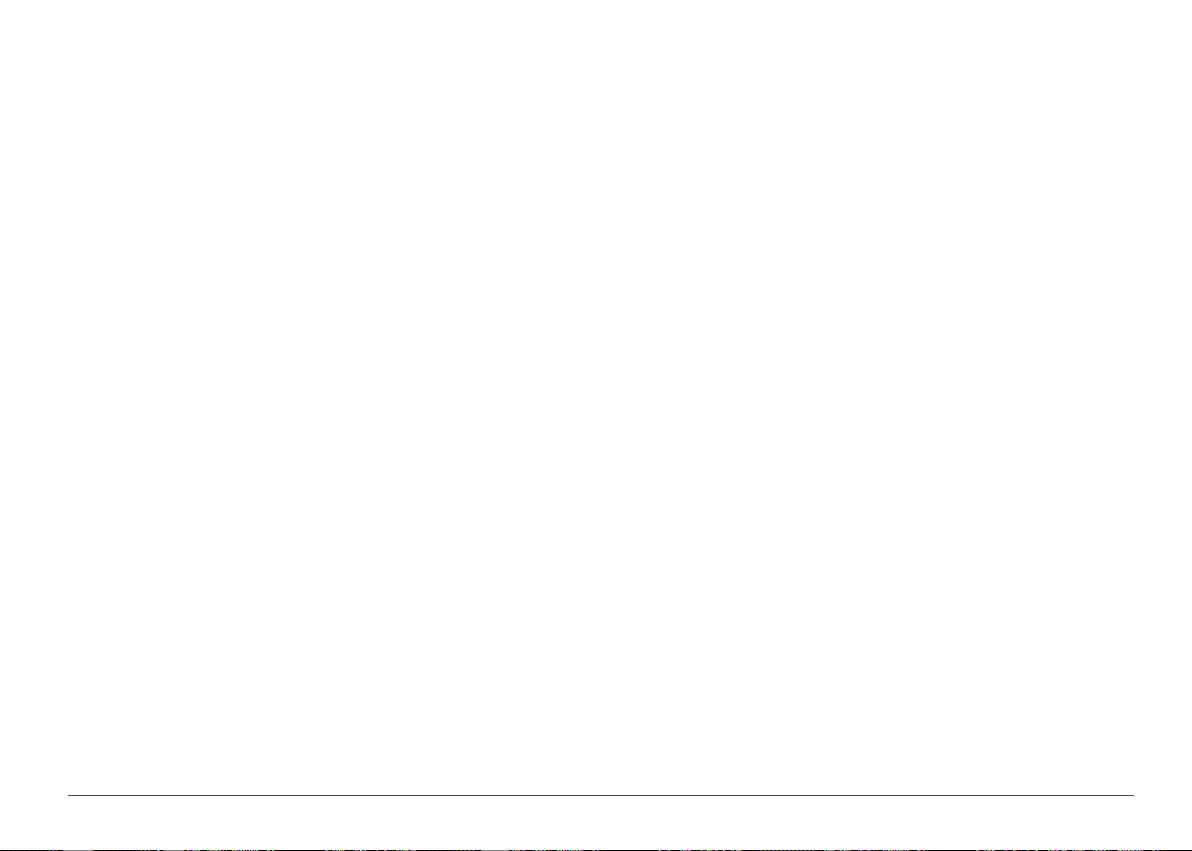Click the blank left margin of the page

coord(33,395)
